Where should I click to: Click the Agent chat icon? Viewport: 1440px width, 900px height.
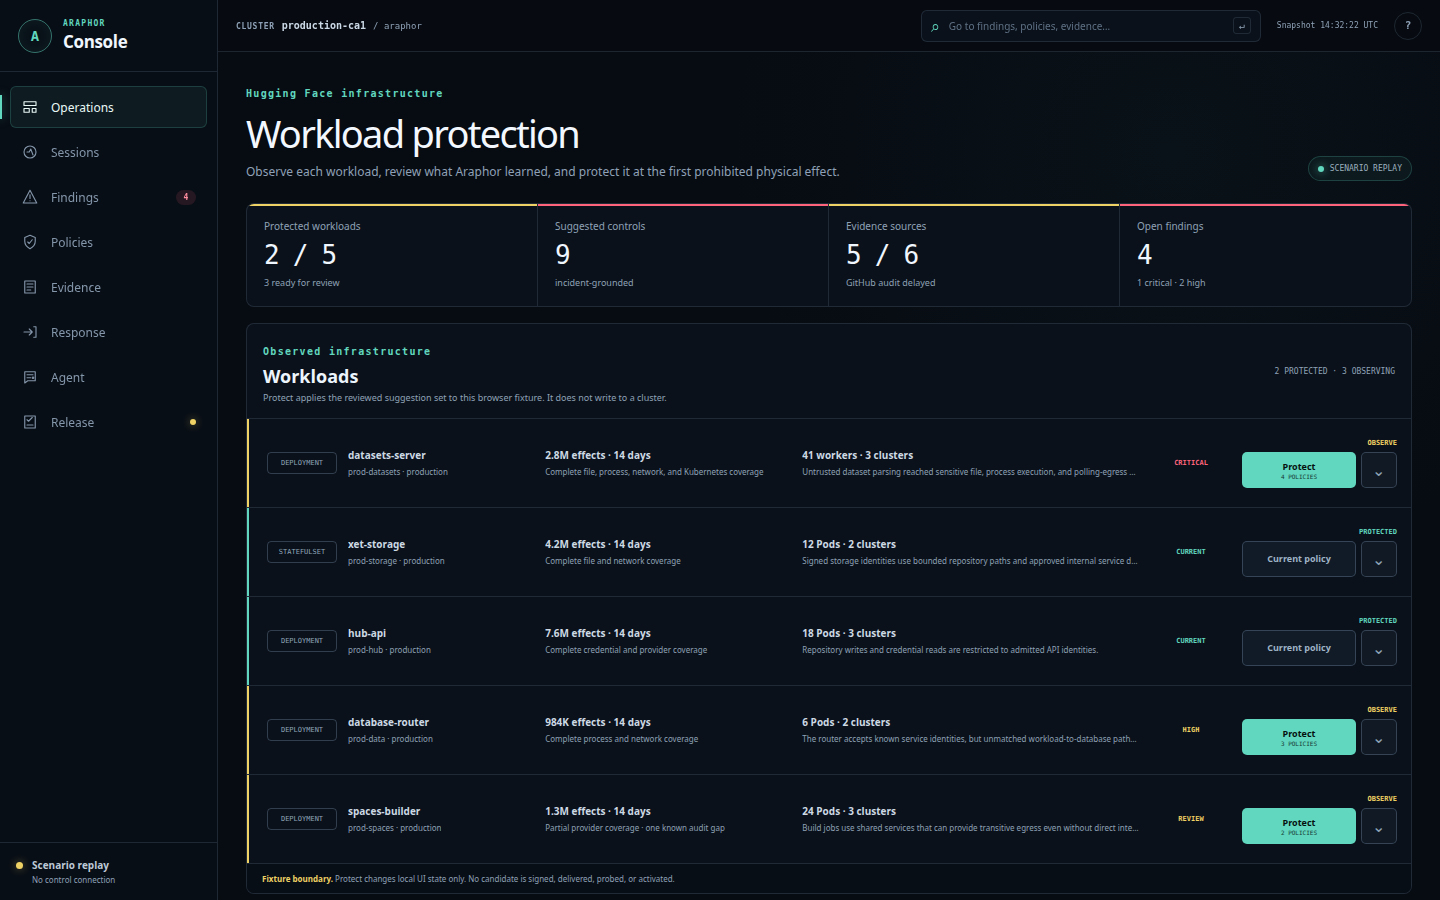coord(30,377)
